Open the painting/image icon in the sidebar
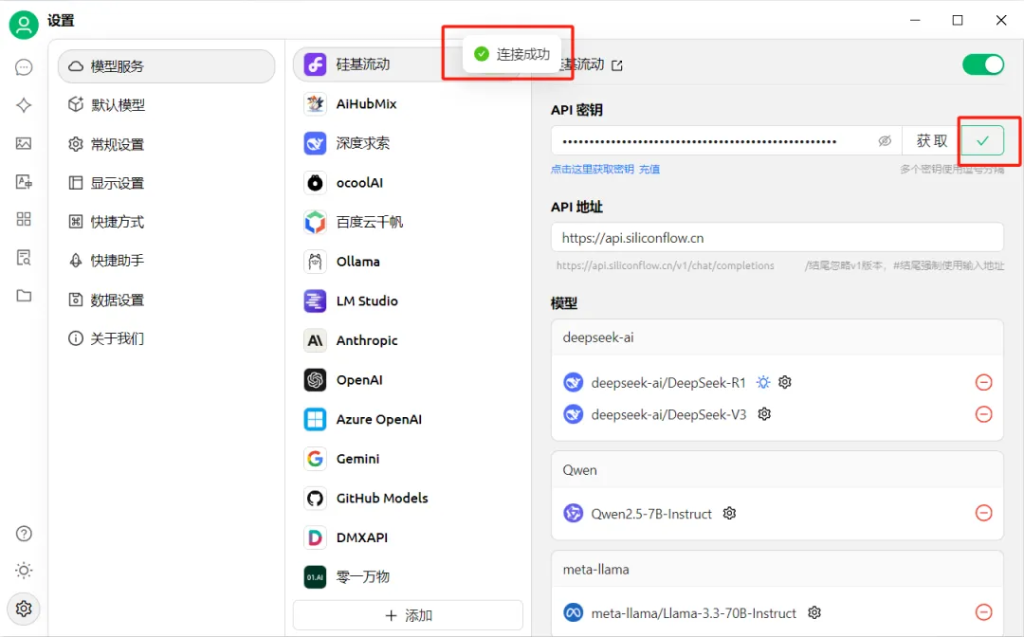 click(x=23, y=143)
